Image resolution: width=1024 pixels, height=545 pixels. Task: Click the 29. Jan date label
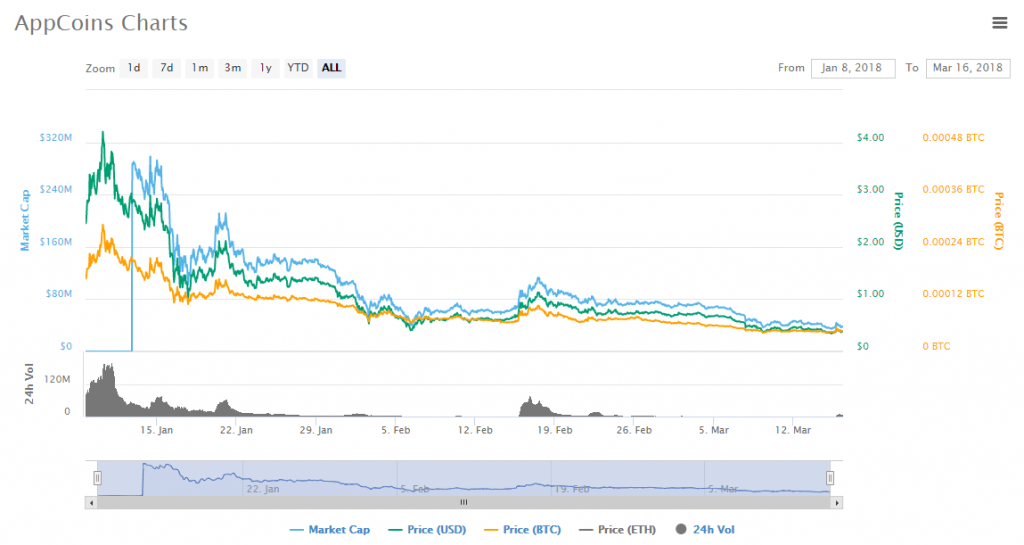point(316,430)
